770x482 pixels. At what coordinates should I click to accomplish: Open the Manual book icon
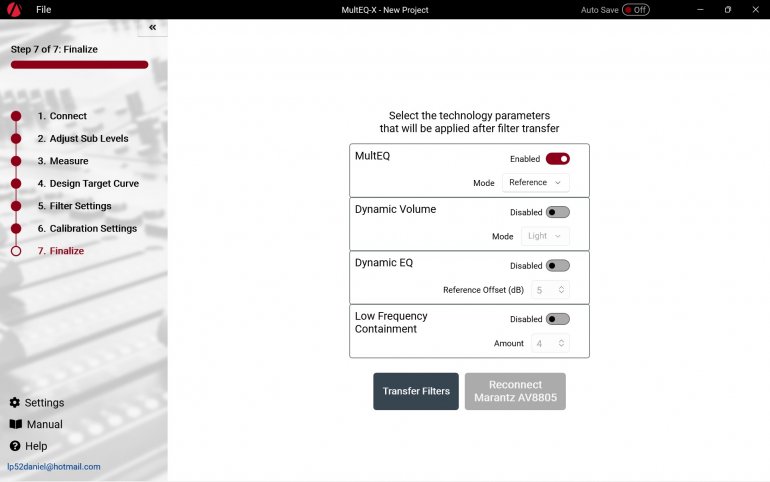coord(15,425)
